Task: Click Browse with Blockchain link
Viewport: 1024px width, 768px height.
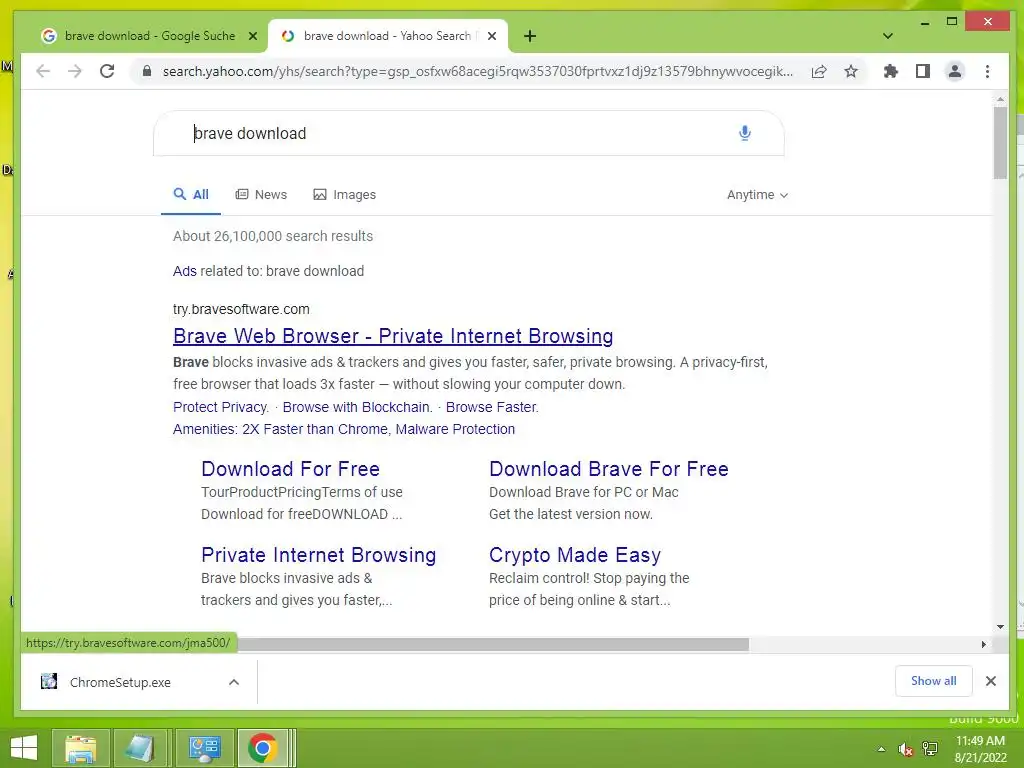Action: coord(357,407)
